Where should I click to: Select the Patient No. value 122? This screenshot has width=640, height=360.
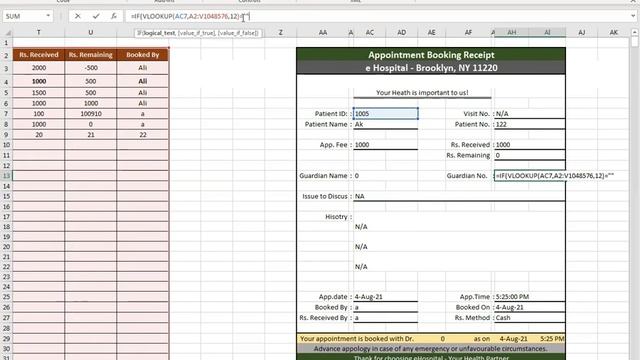pos(530,124)
